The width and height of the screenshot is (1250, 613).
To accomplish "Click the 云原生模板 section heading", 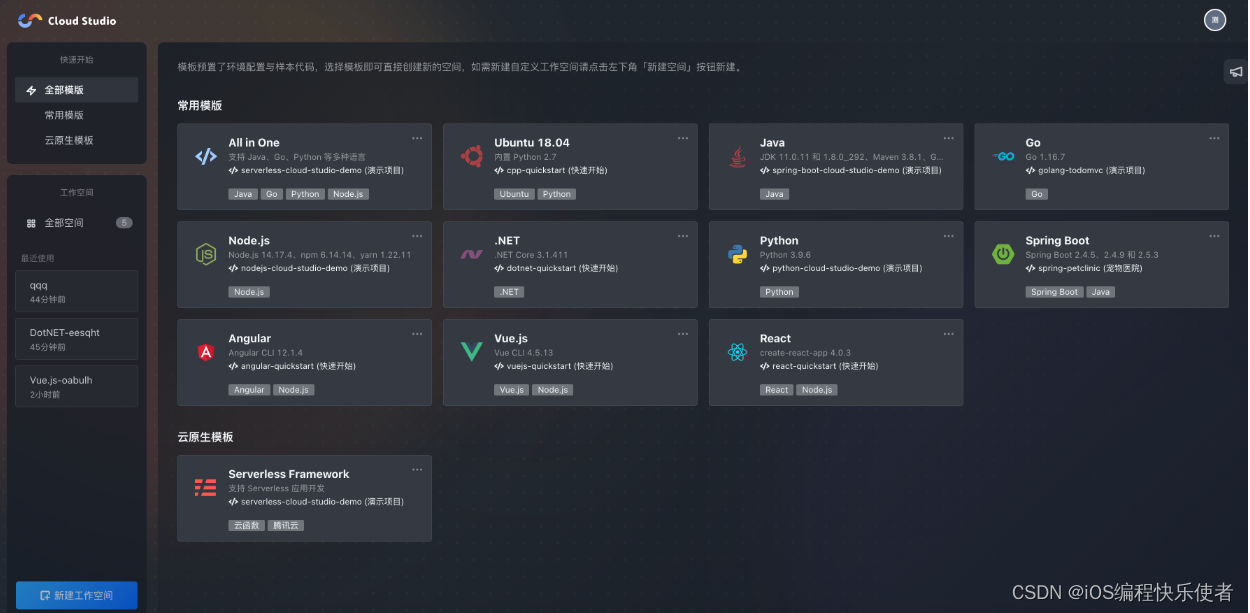I will pyautogui.click(x=205, y=437).
